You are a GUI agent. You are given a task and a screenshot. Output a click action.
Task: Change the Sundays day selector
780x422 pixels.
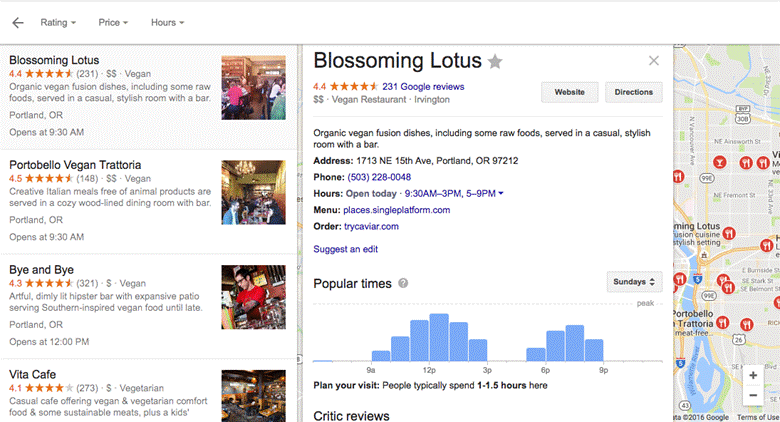click(x=634, y=282)
